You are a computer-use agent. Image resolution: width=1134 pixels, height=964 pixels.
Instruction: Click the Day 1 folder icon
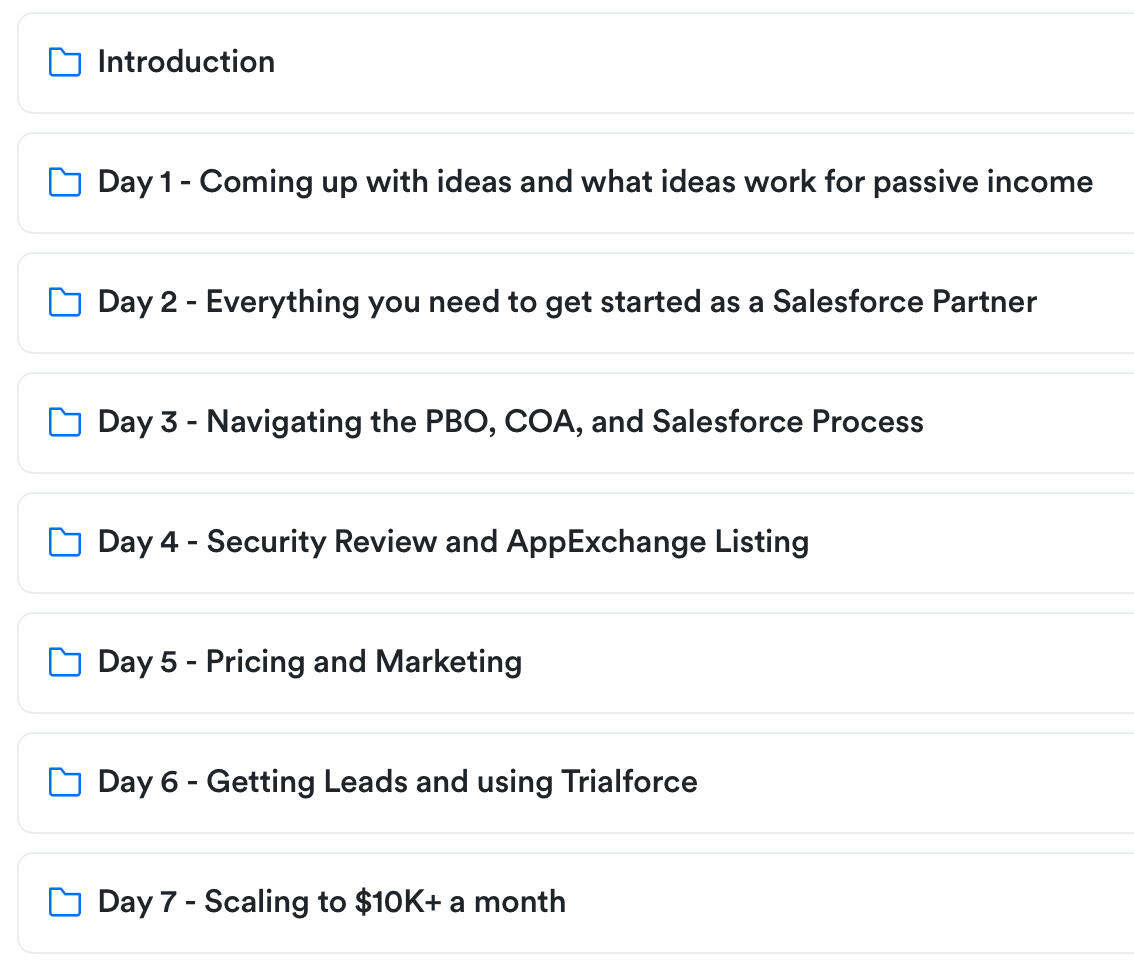(65, 183)
